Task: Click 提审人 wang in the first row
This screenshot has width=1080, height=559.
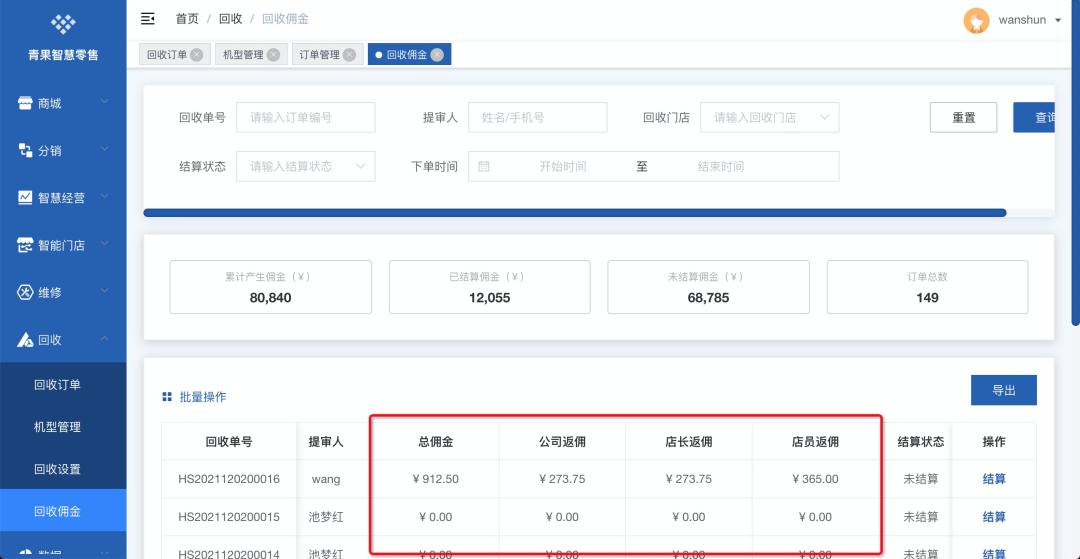Action: (x=326, y=479)
